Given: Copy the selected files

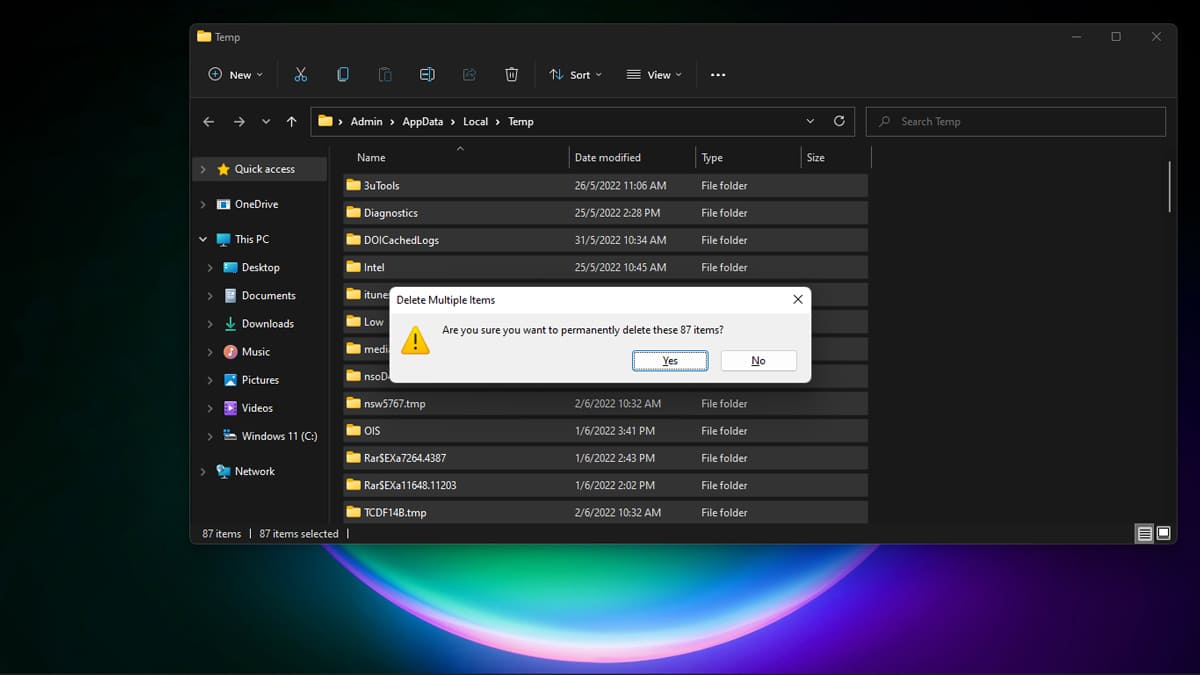Looking at the screenshot, I should (x=342, y=74).
